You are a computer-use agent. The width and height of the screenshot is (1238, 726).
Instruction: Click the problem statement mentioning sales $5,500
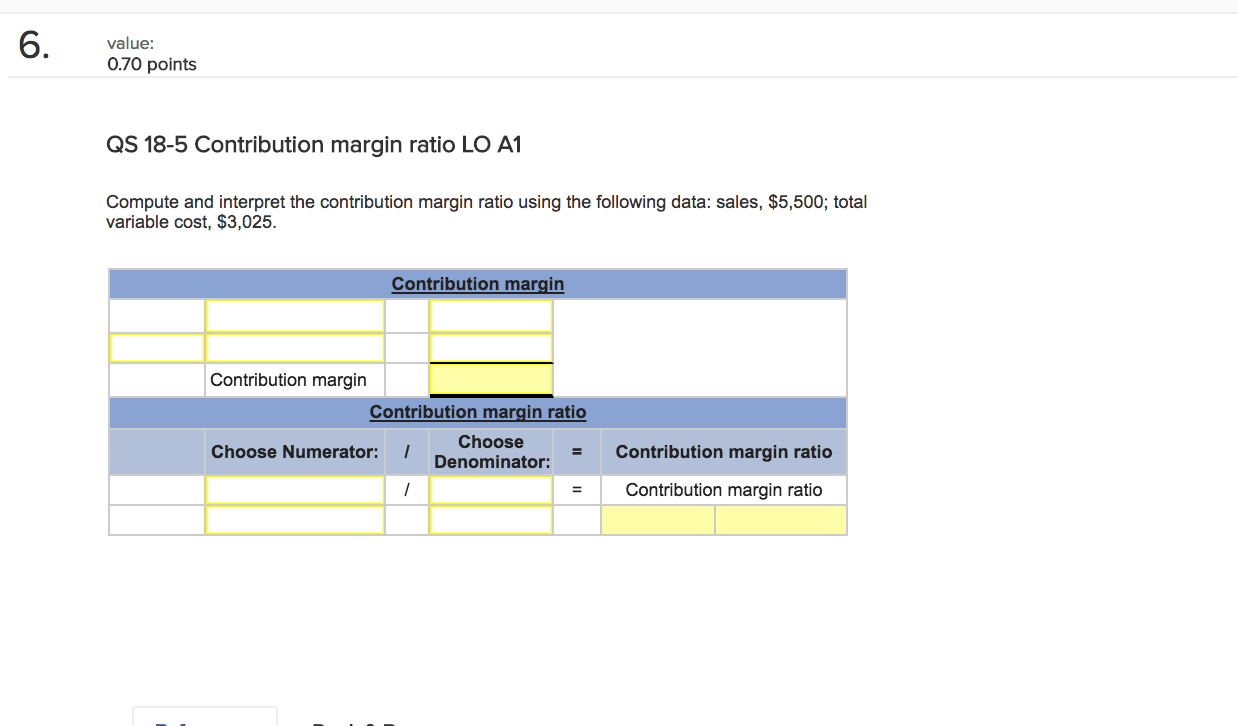click(x=487, y=212)
